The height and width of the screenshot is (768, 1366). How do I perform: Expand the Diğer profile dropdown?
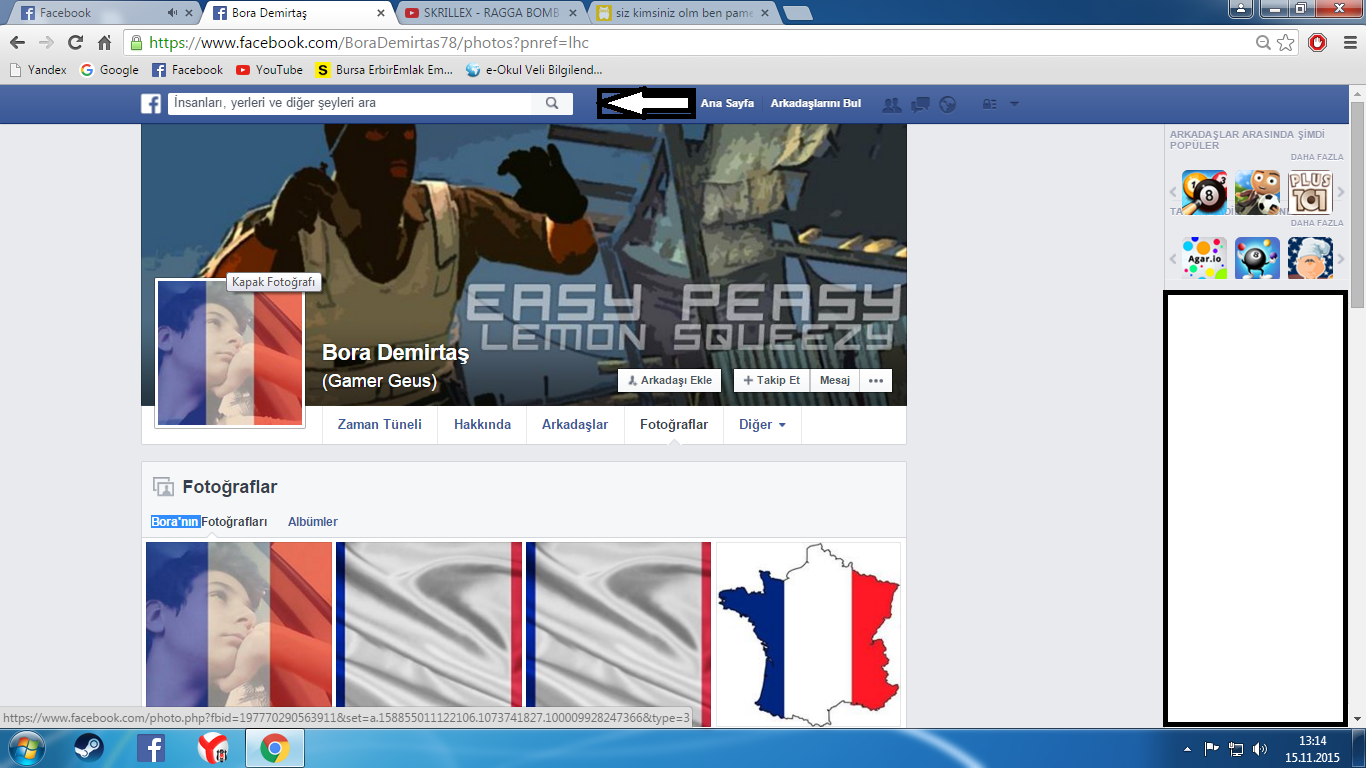762,425
